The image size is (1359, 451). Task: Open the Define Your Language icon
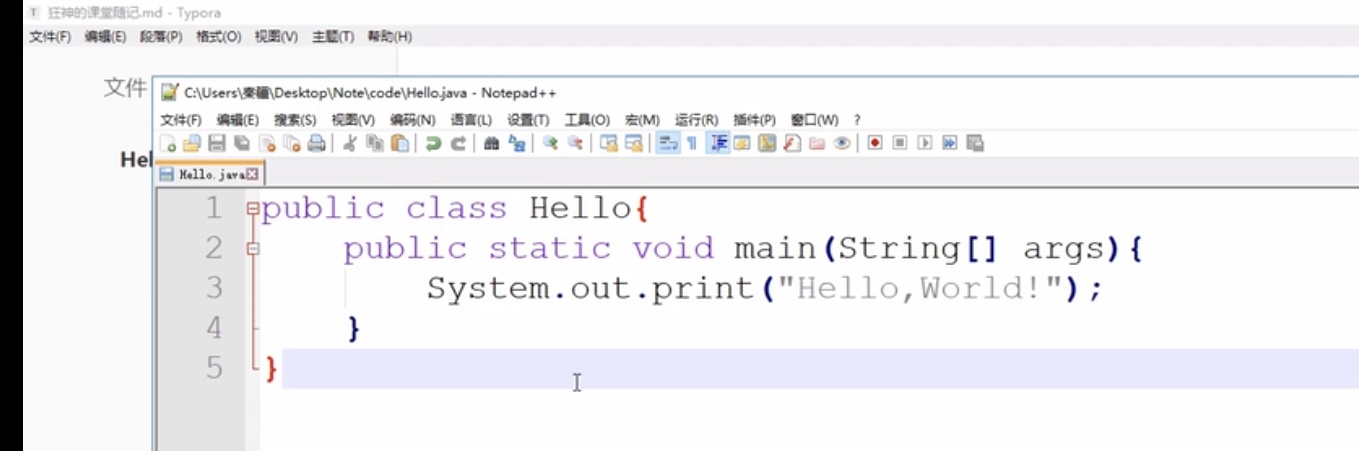click(x=741, y=143)
